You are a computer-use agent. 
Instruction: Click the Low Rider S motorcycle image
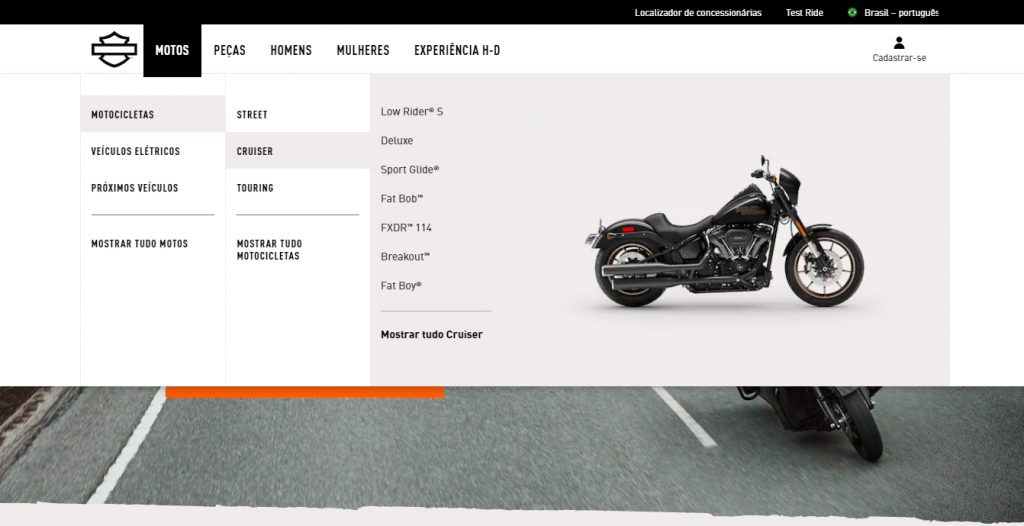pyautogui.click(x=724, y=232)
